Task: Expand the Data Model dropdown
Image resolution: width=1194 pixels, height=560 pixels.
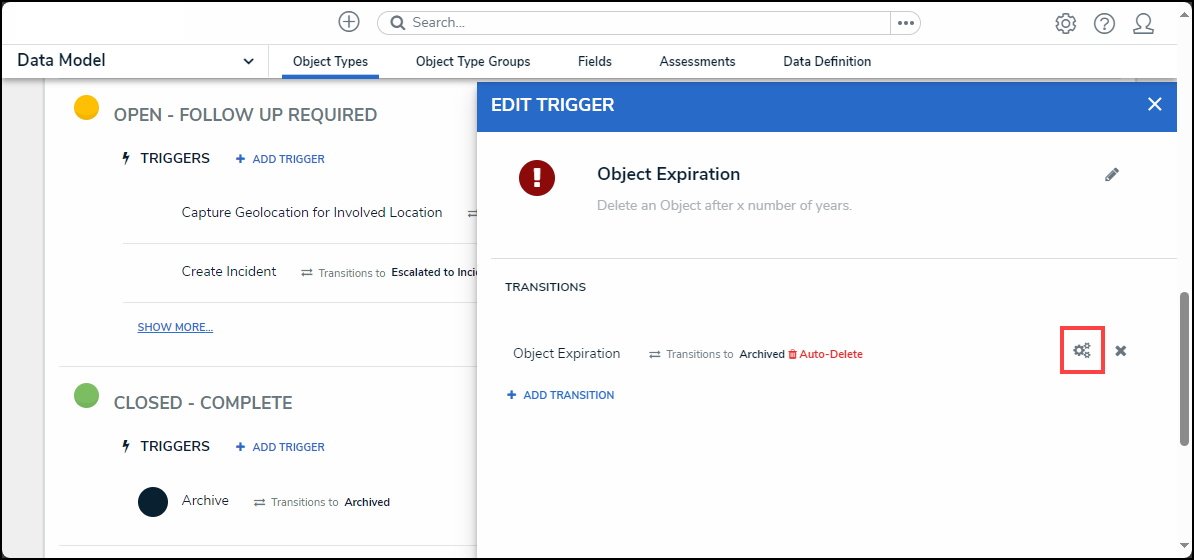Action: [x=248, y=61]
